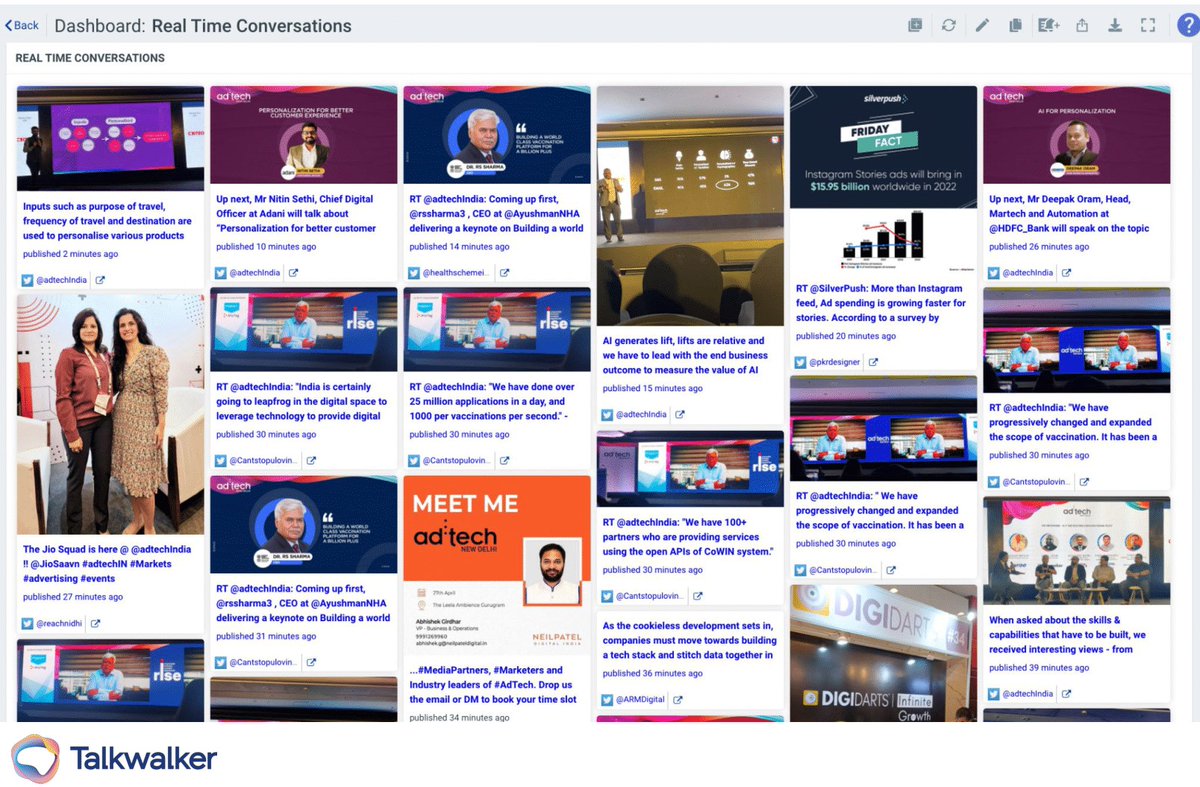Edit the dashboard with the pencil icon
The height and width of the screenshot is (787, 1200).
coord(982,26)
